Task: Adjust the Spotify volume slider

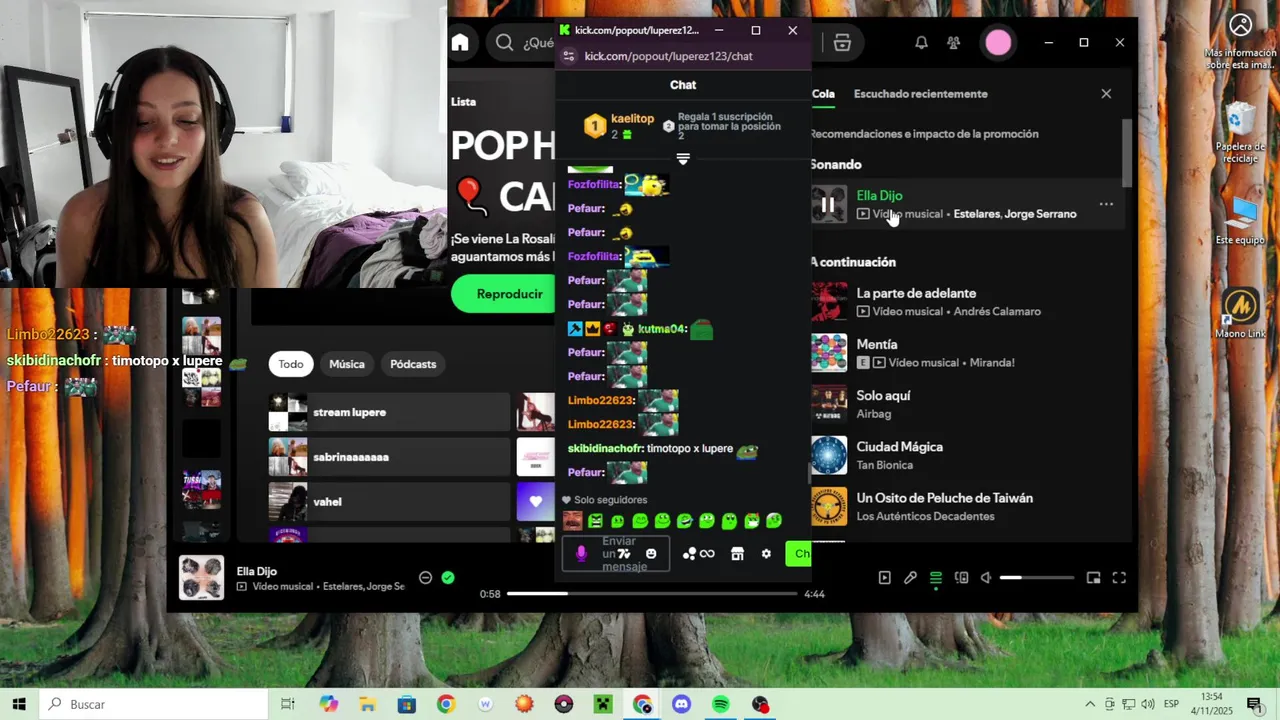Action: (x=1037, y=577)
